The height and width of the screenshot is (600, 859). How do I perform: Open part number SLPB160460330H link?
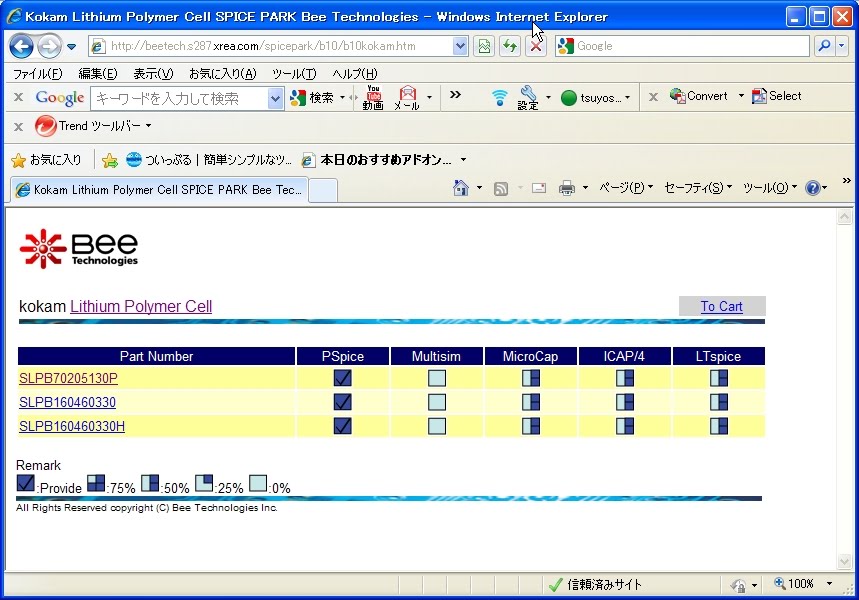click(72, 426)
